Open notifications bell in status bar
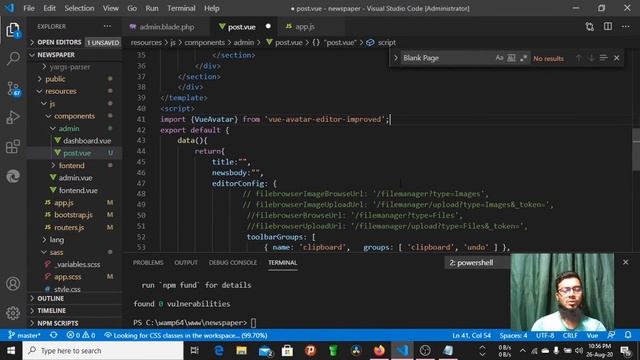This screenshot has width=640, height=360. pyautogui.click(x=628, y=335)
